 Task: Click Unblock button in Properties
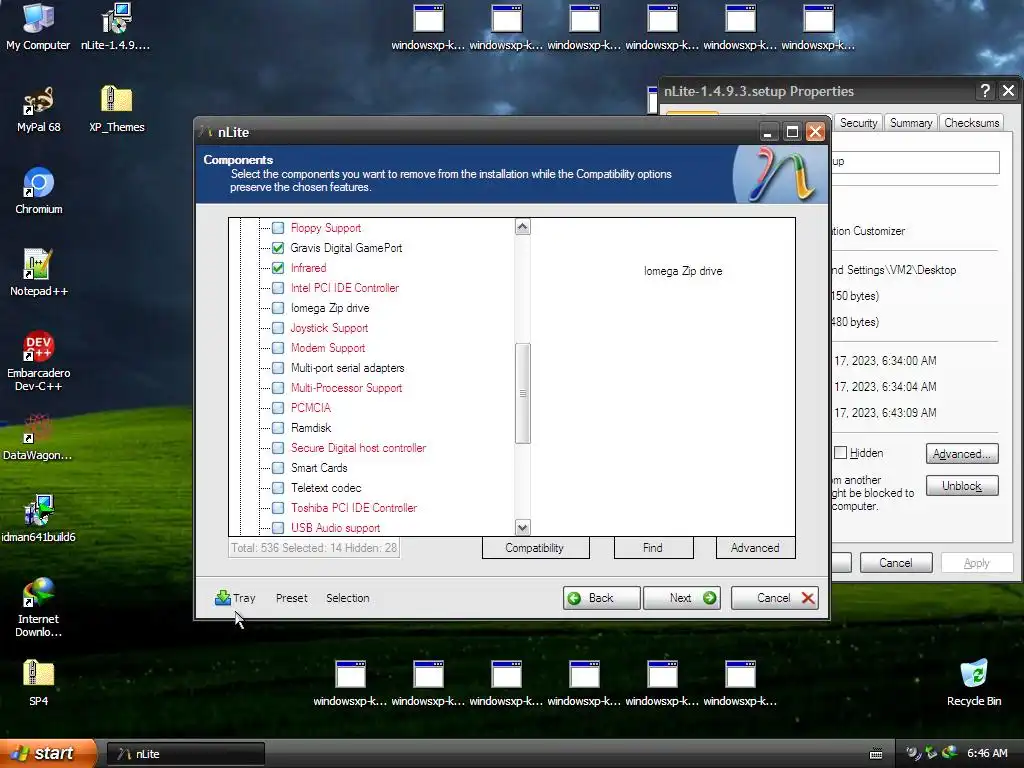(x=962, y=485)
